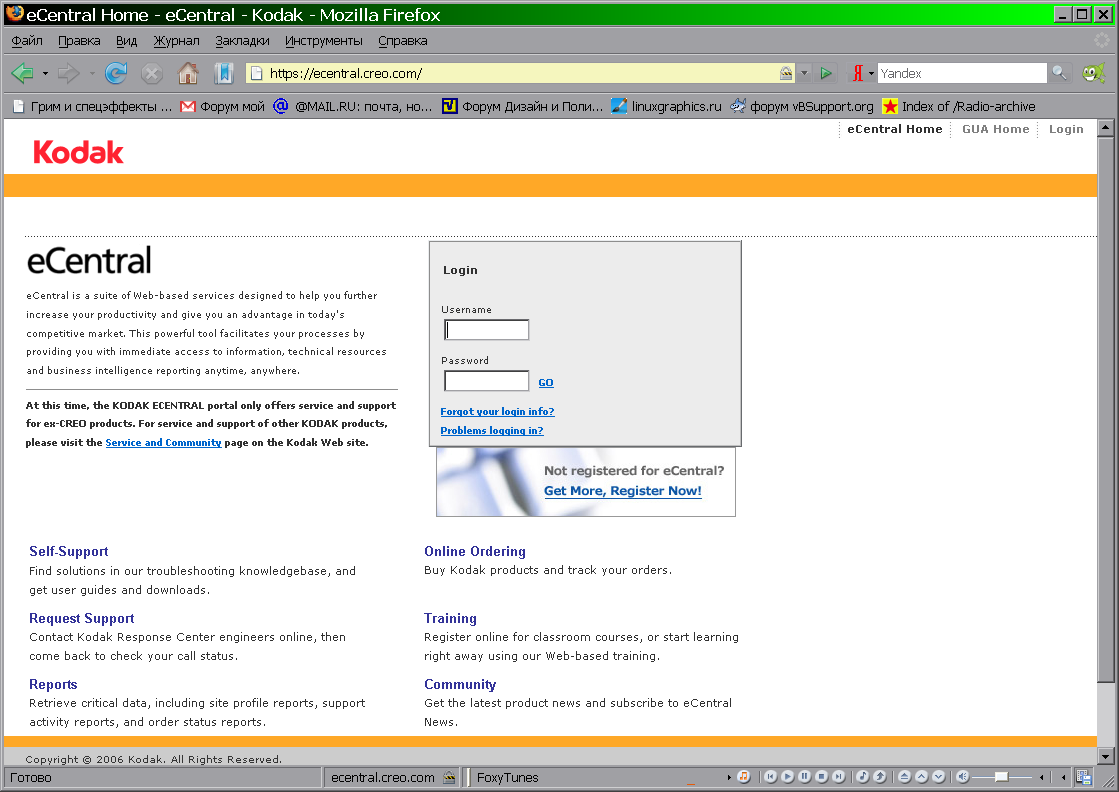Image resolution: width=1119 pixels, height=792 pixels.
Task: Open the Index of /Radio-archive bookmark
Action: coord(958,106)
